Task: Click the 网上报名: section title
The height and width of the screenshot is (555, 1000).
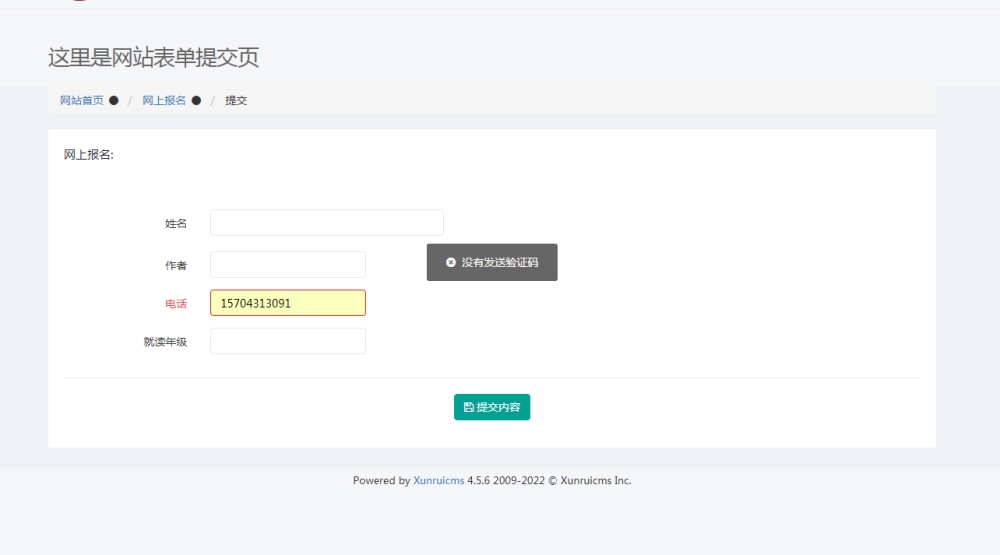Action: (x=89, y=154)
